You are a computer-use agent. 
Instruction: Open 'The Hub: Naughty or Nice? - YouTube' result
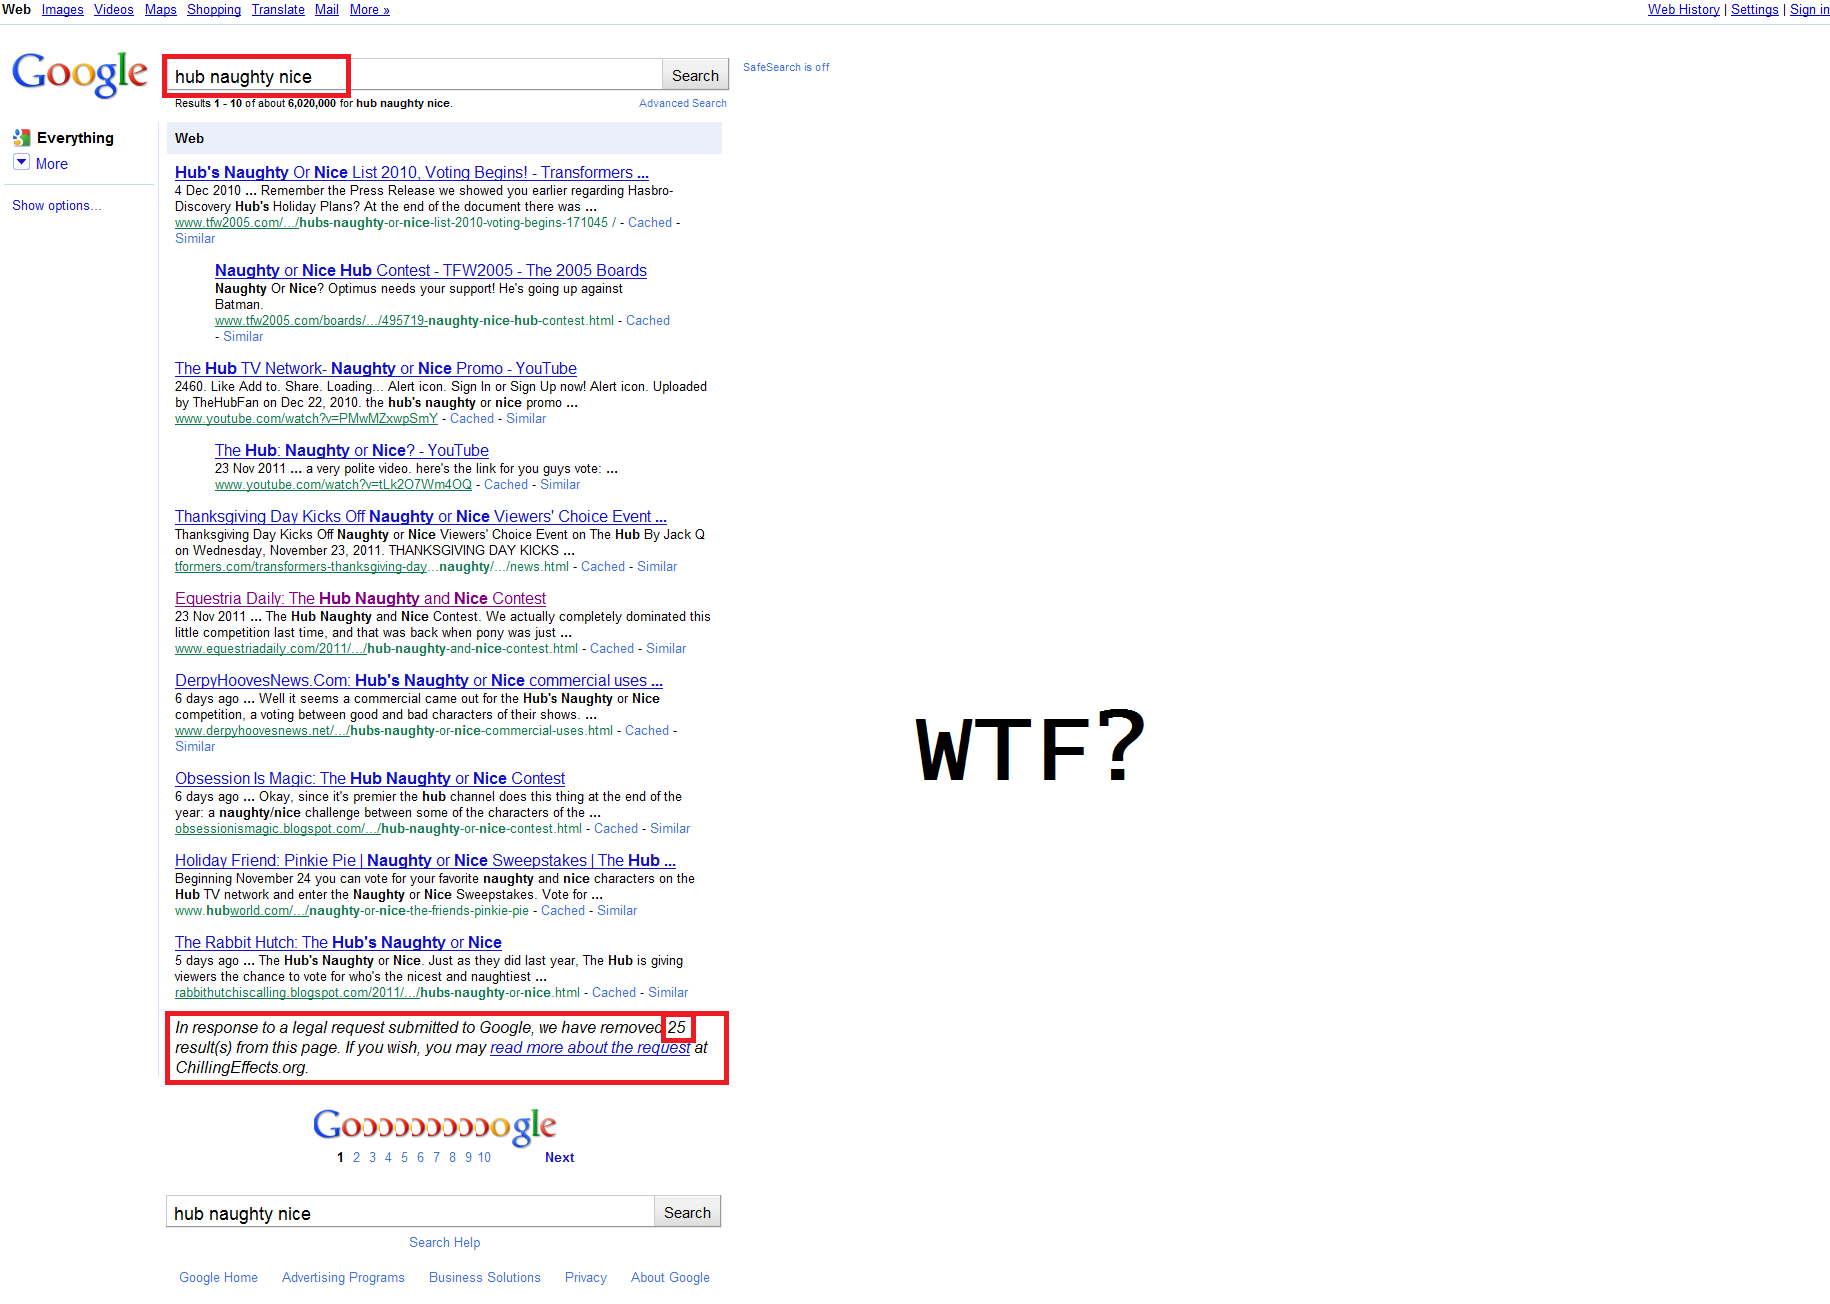[351, 450]
